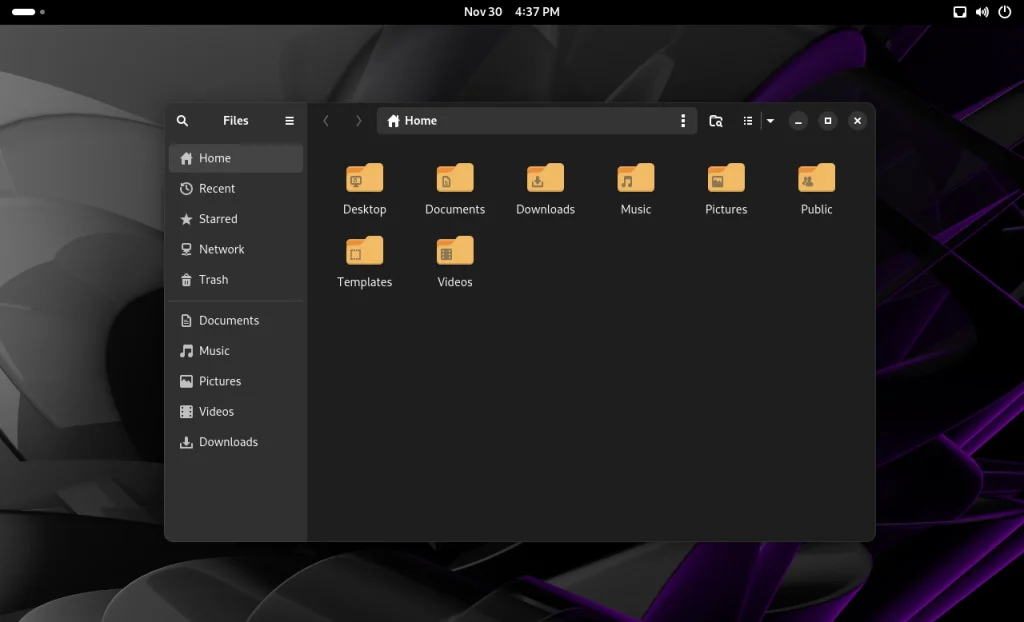1024x622 pixels.
Task: Open the path bar three-dot menu
Action: pyautogui.click(x=683, y=121)
